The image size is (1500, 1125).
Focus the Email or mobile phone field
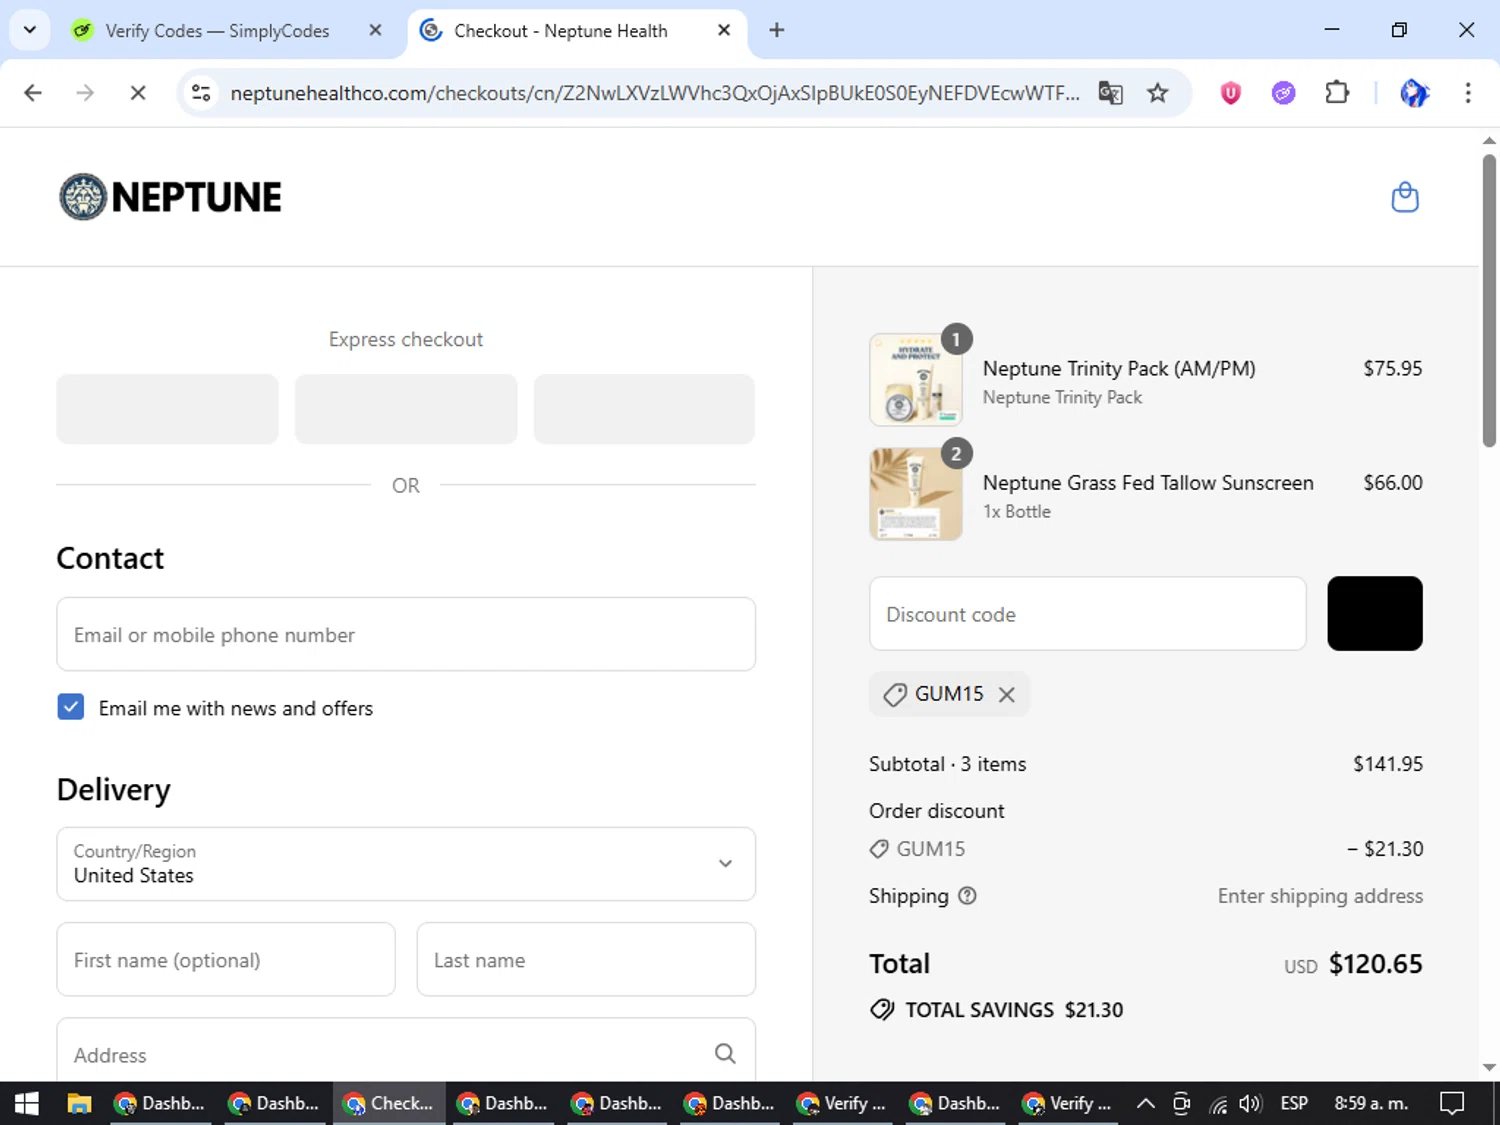tap(406, 634)
